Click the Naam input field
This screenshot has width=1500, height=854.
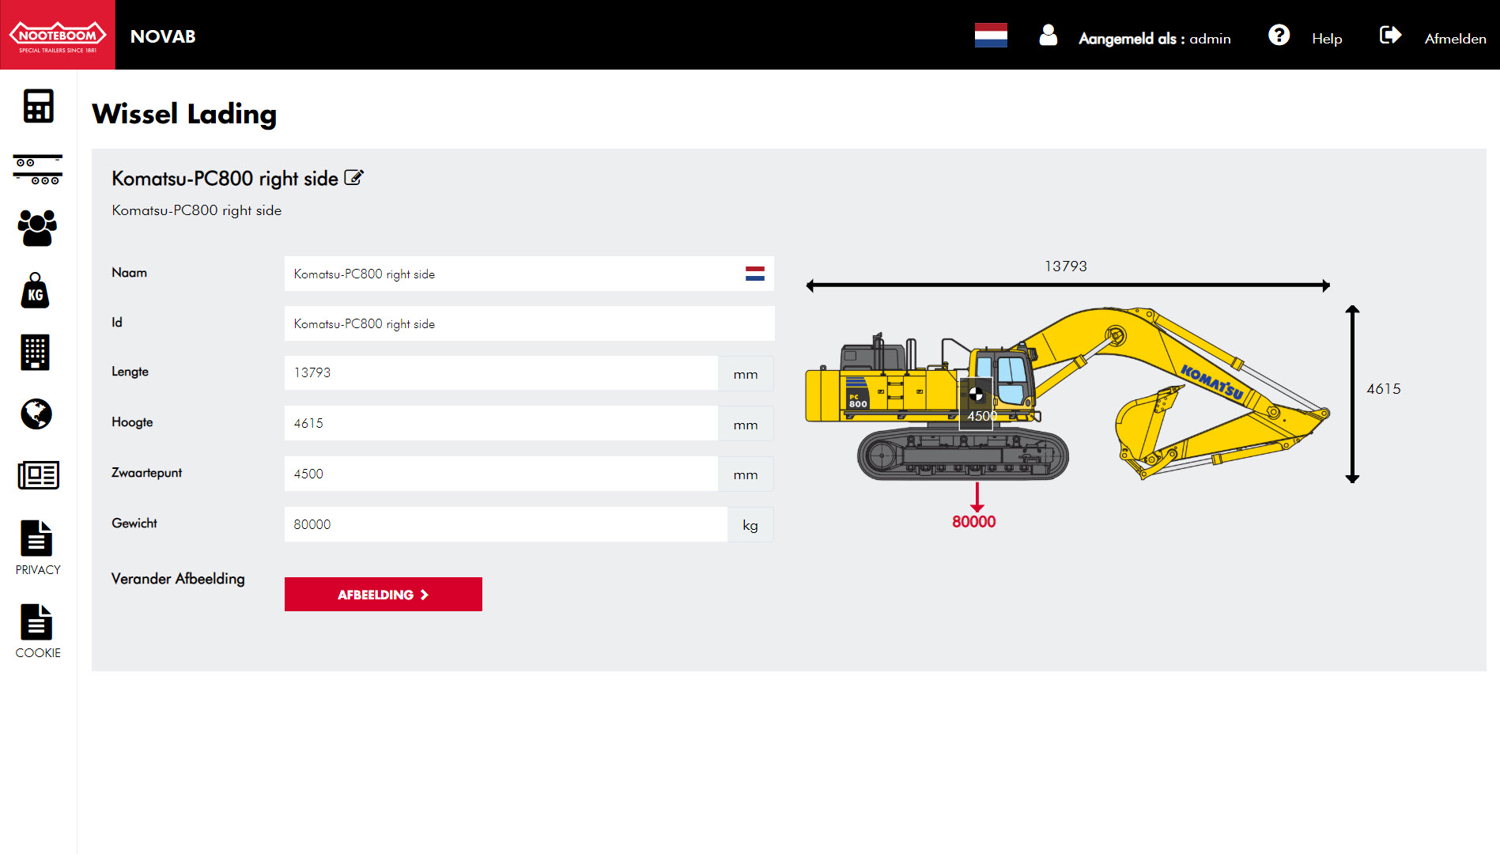click(529, 273)
